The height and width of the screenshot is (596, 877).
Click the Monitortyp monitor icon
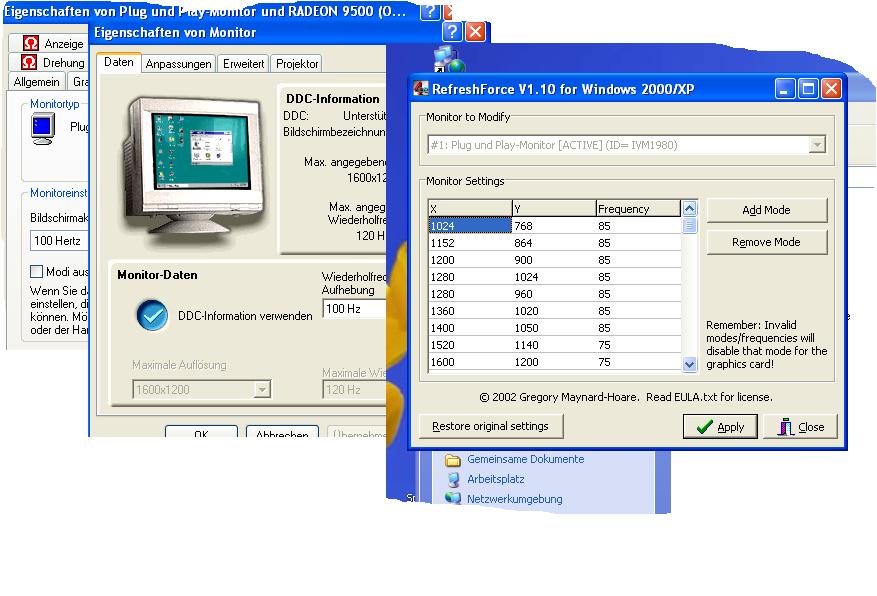(x=43, y=129)
